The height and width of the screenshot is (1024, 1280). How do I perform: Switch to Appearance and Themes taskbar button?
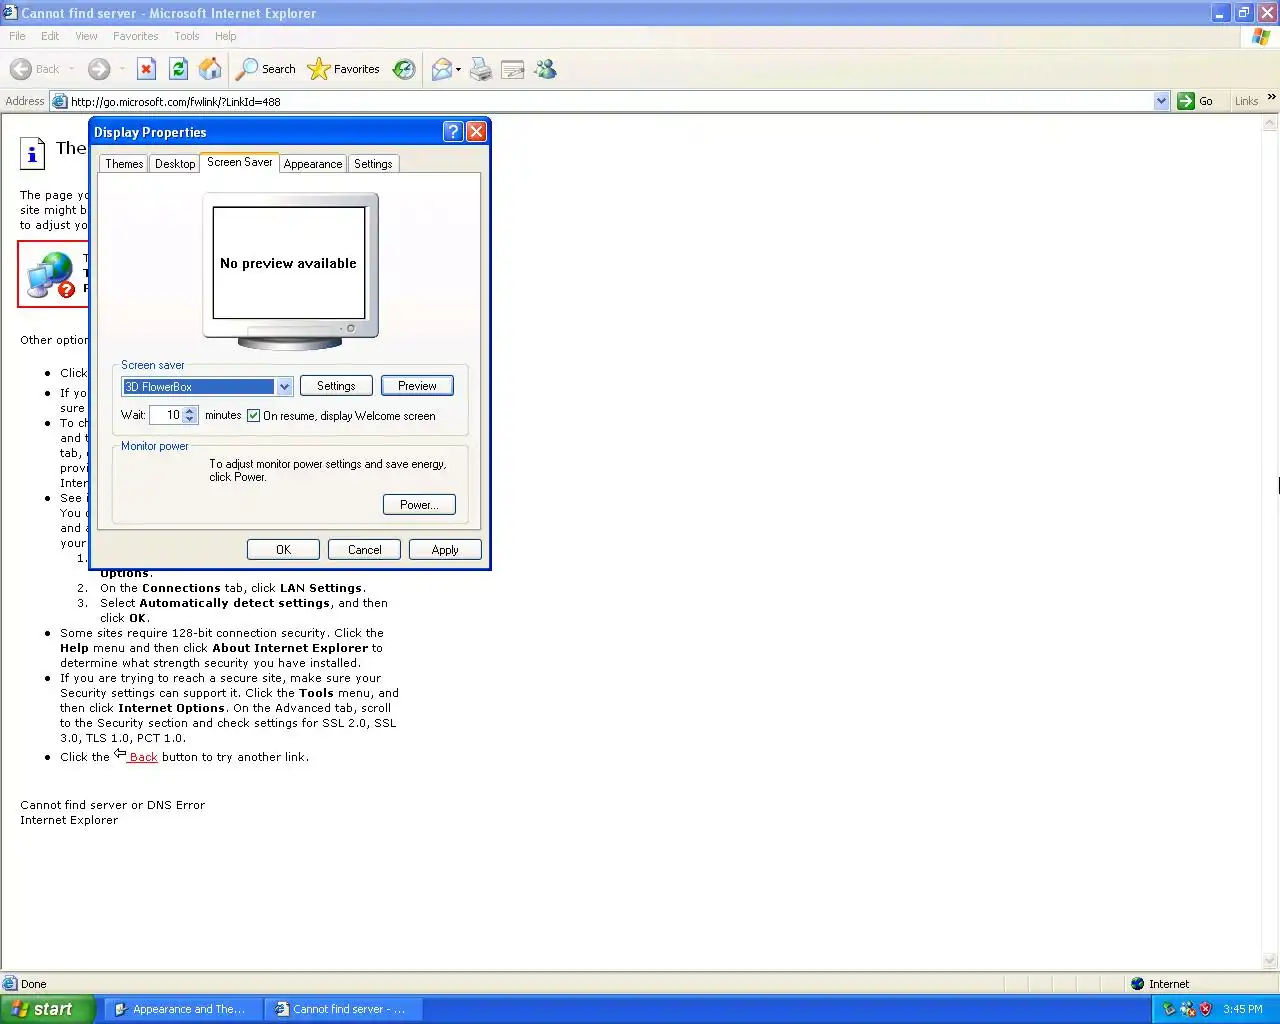tap(183, 1009)
